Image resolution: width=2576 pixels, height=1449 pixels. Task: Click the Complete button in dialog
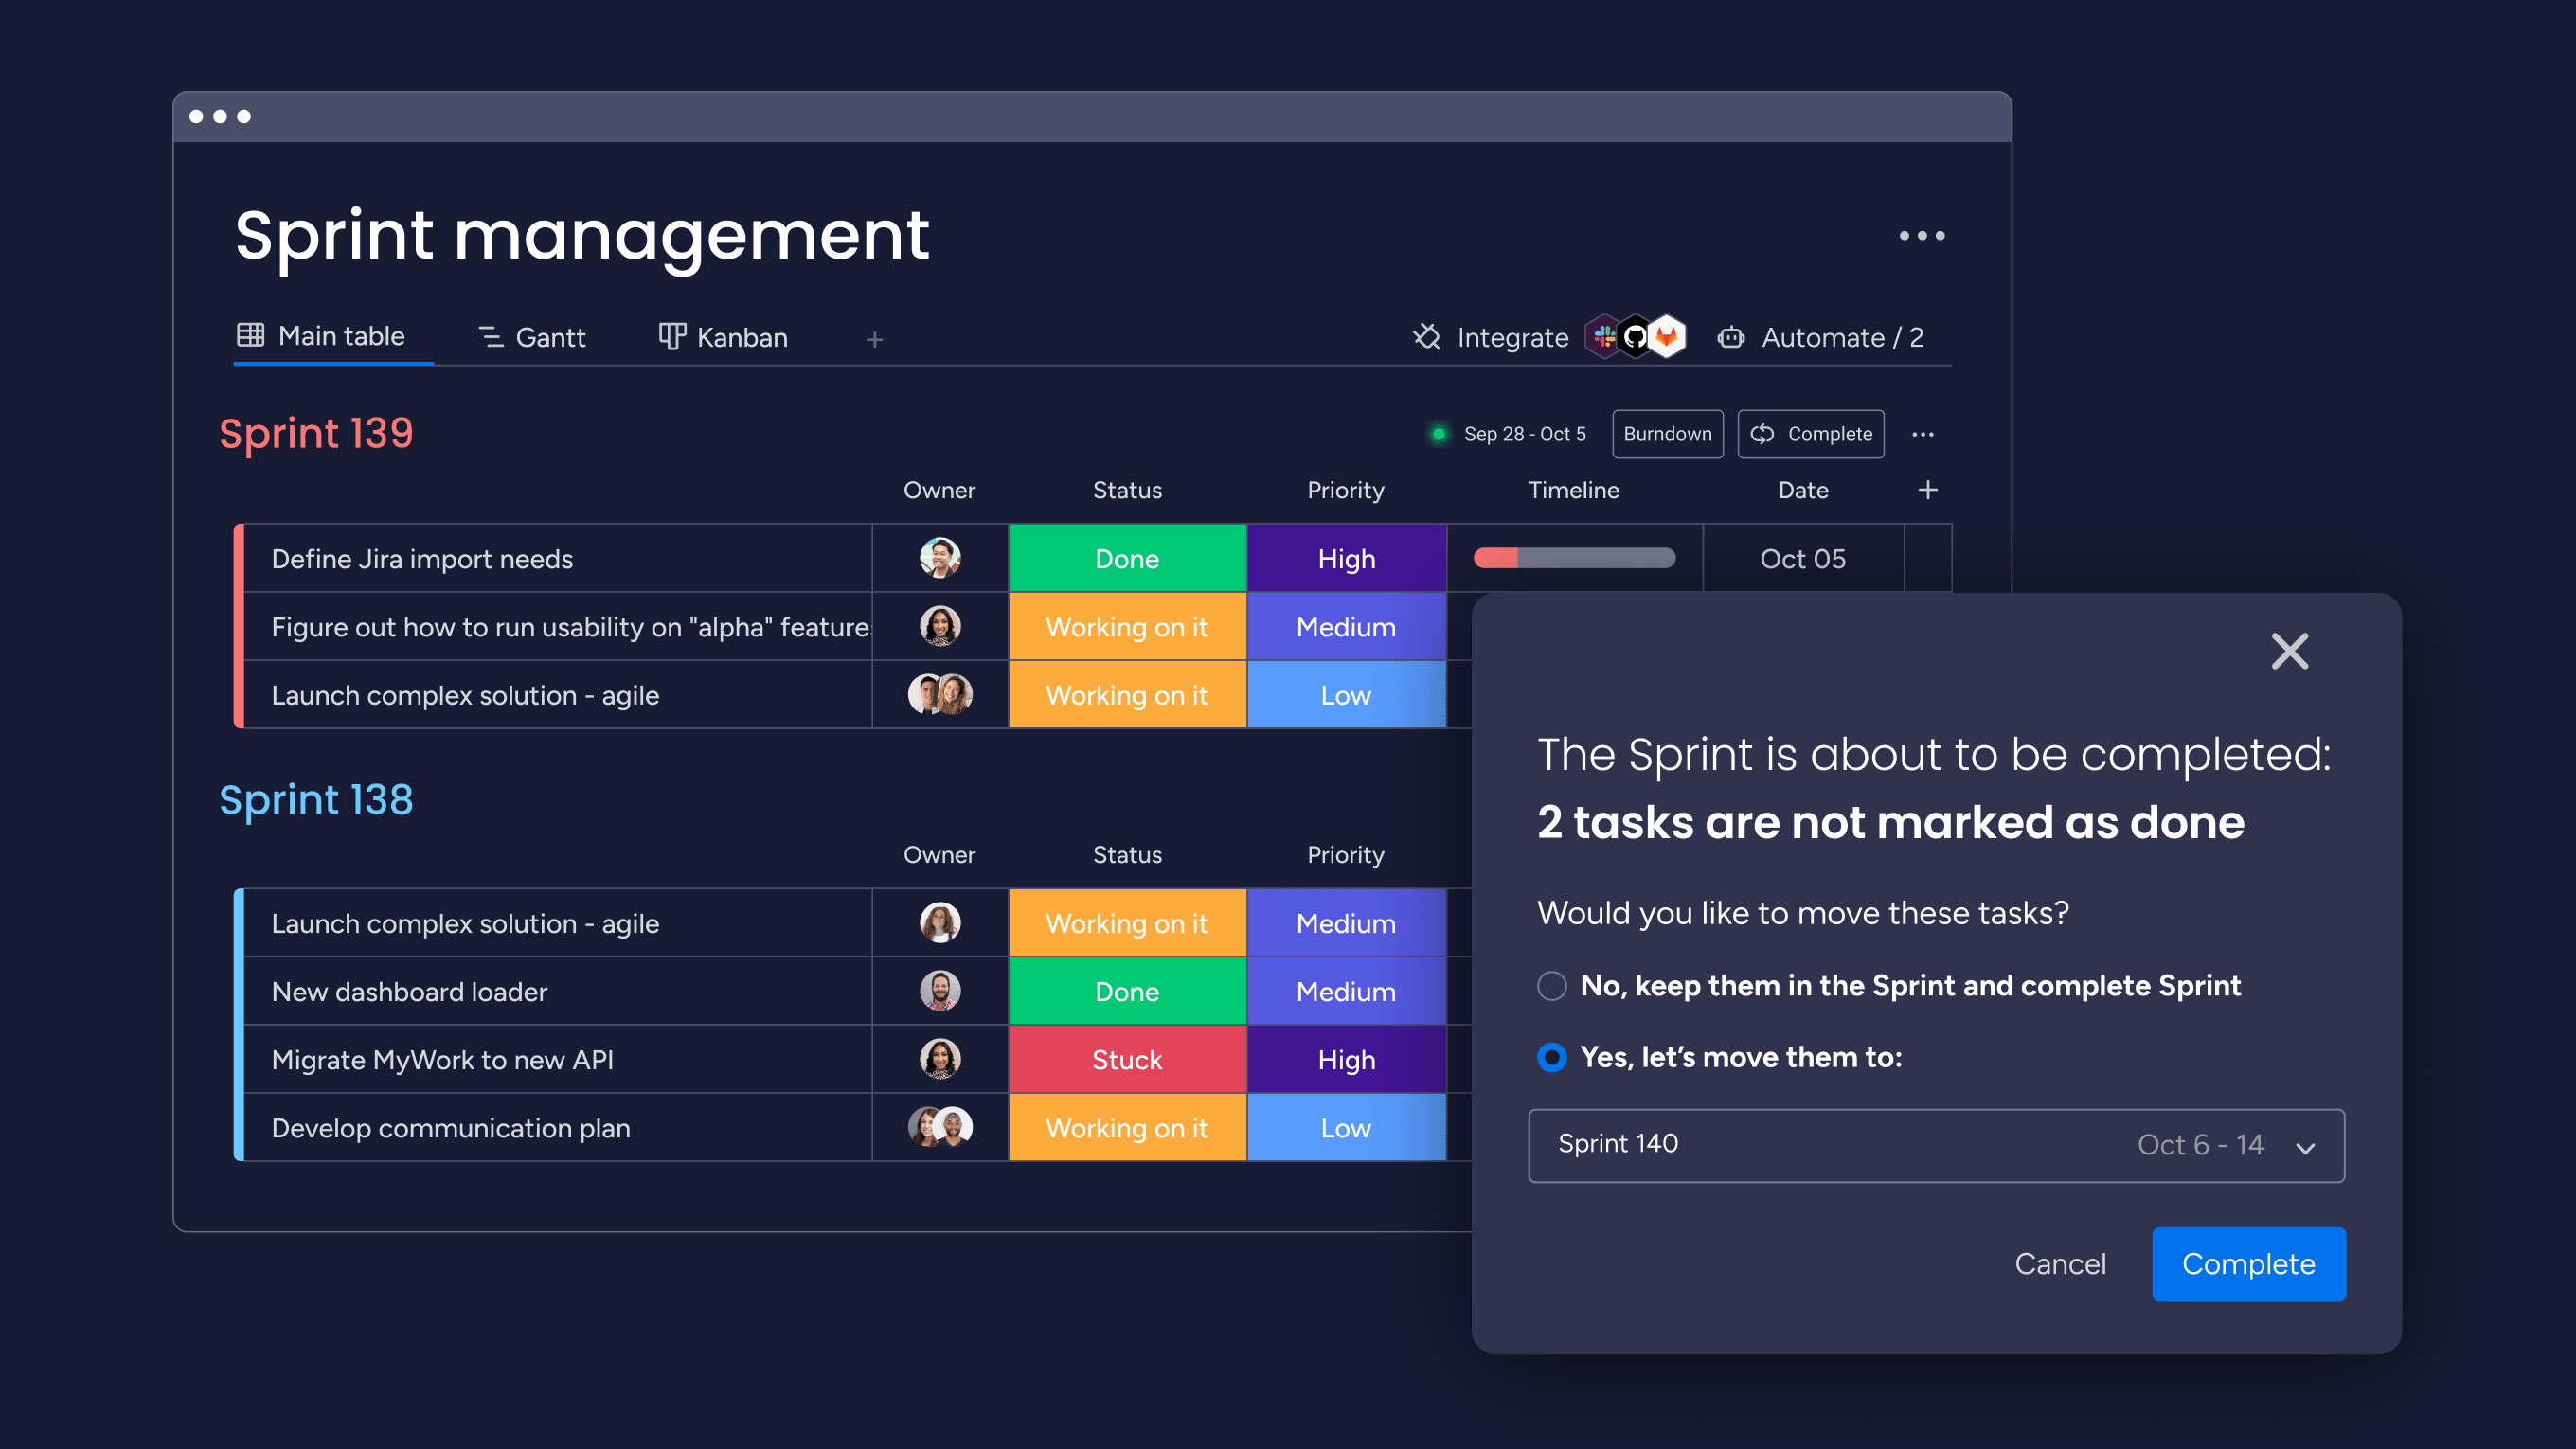point(2250,1263)
